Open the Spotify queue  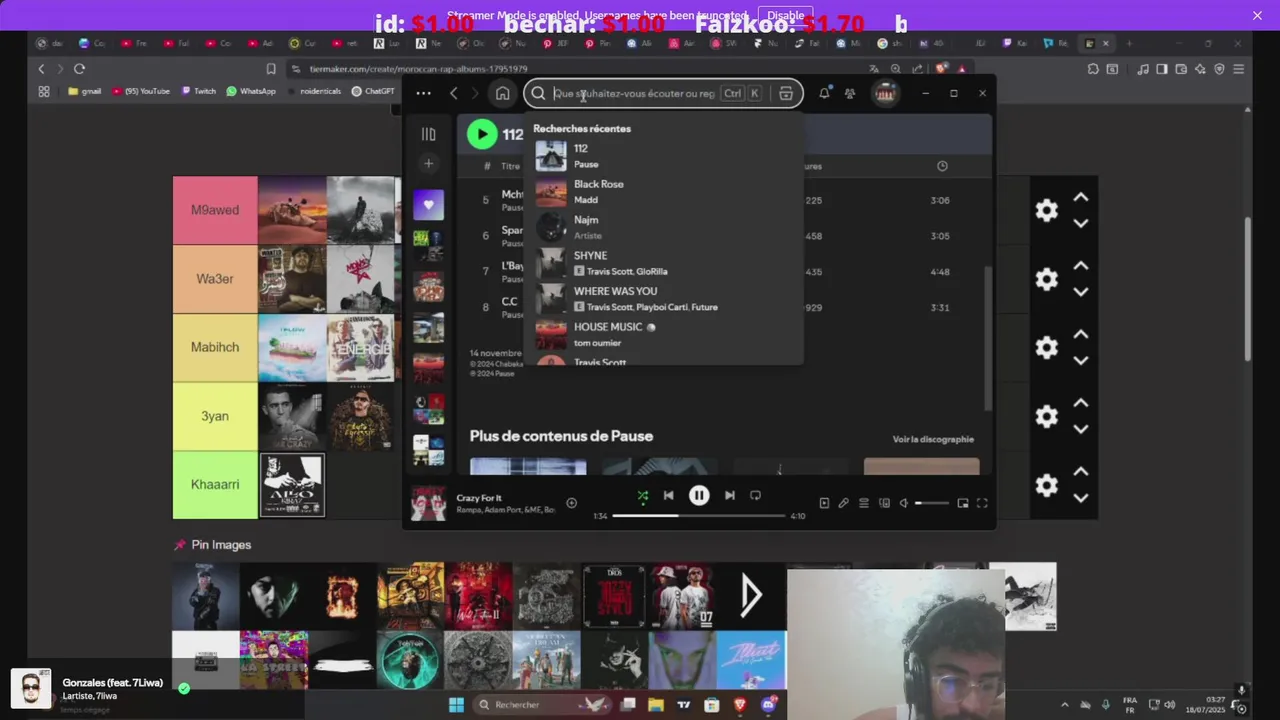(864, 503)
